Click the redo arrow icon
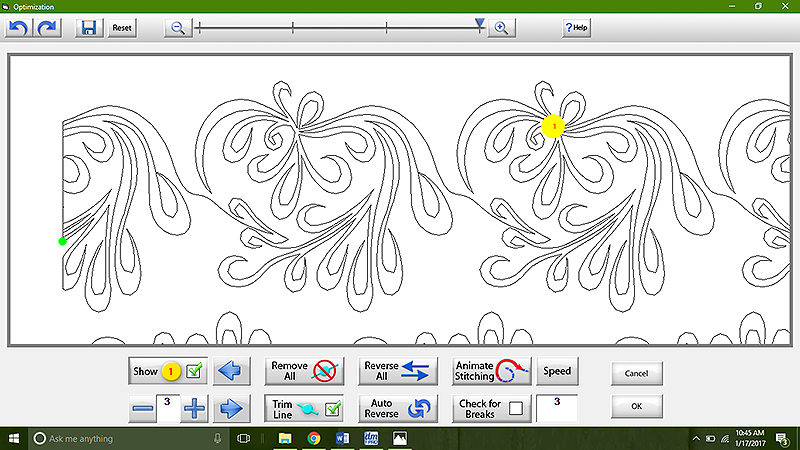The image size is (800, 450). 47,28
